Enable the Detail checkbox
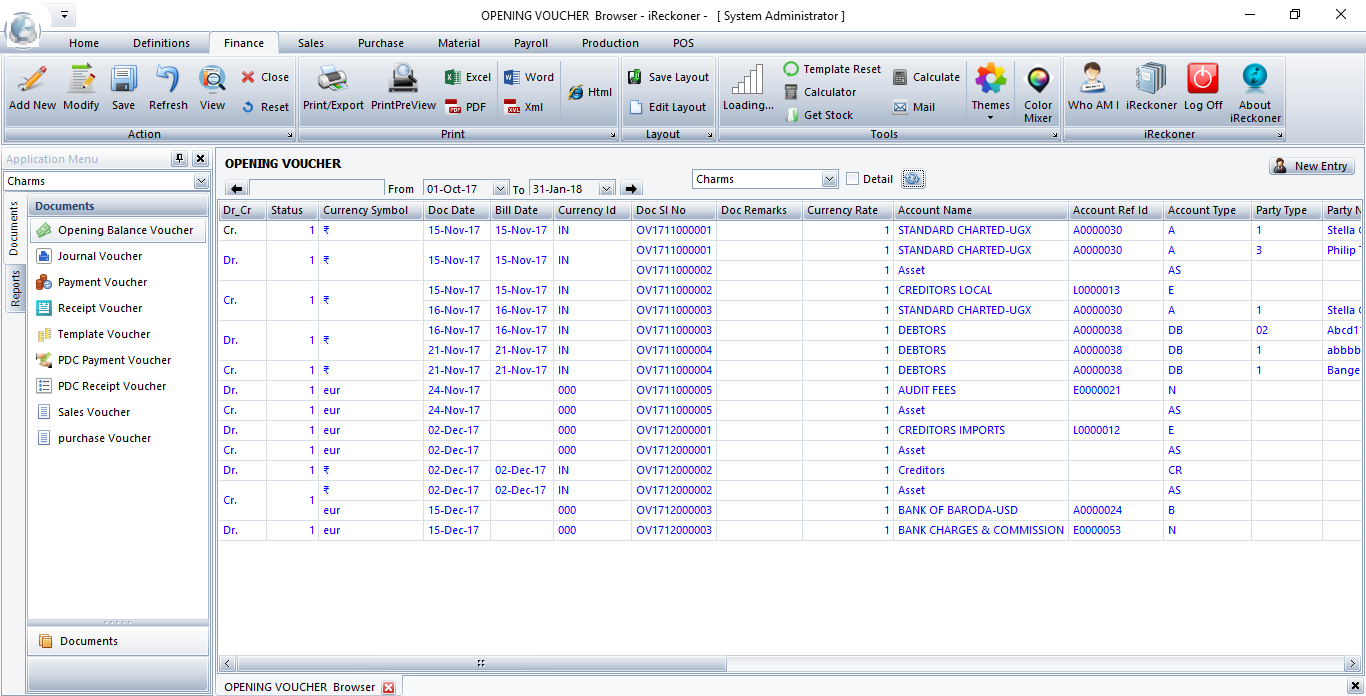 (x=853, y=179)
